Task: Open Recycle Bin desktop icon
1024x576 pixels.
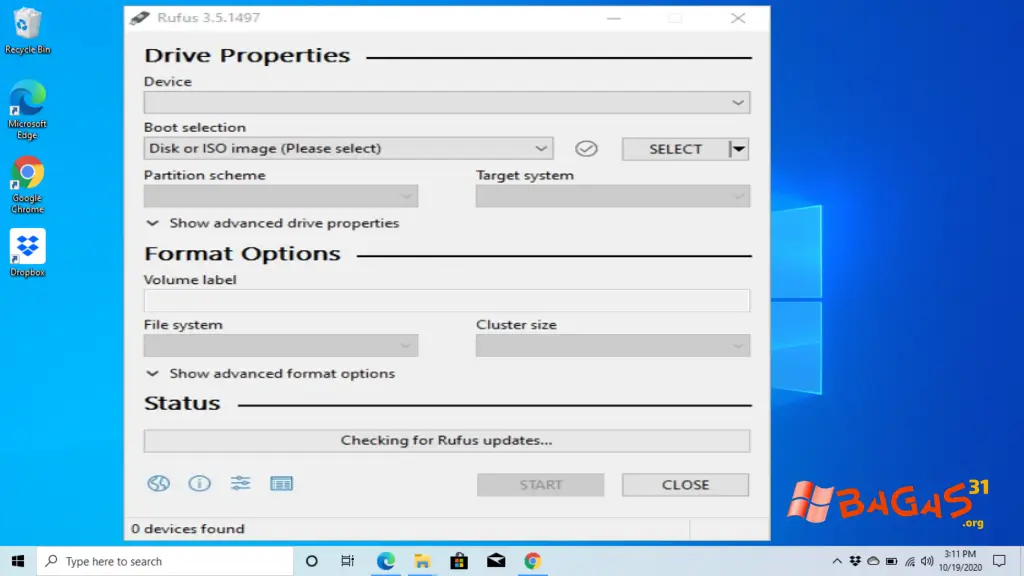Action: pyautogui.click(x=27, y=31)
